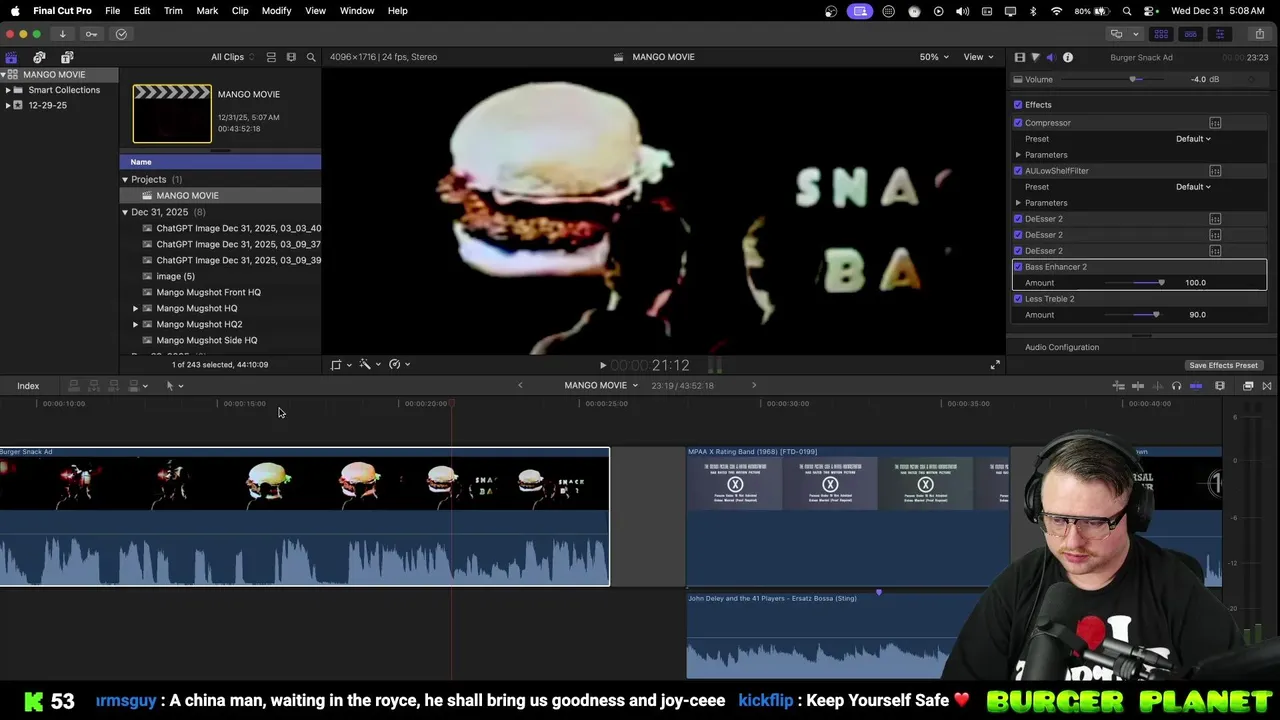Toggle the Inspector panel sliders button
1280x720 pixels.
click(x=1219, y=34)
